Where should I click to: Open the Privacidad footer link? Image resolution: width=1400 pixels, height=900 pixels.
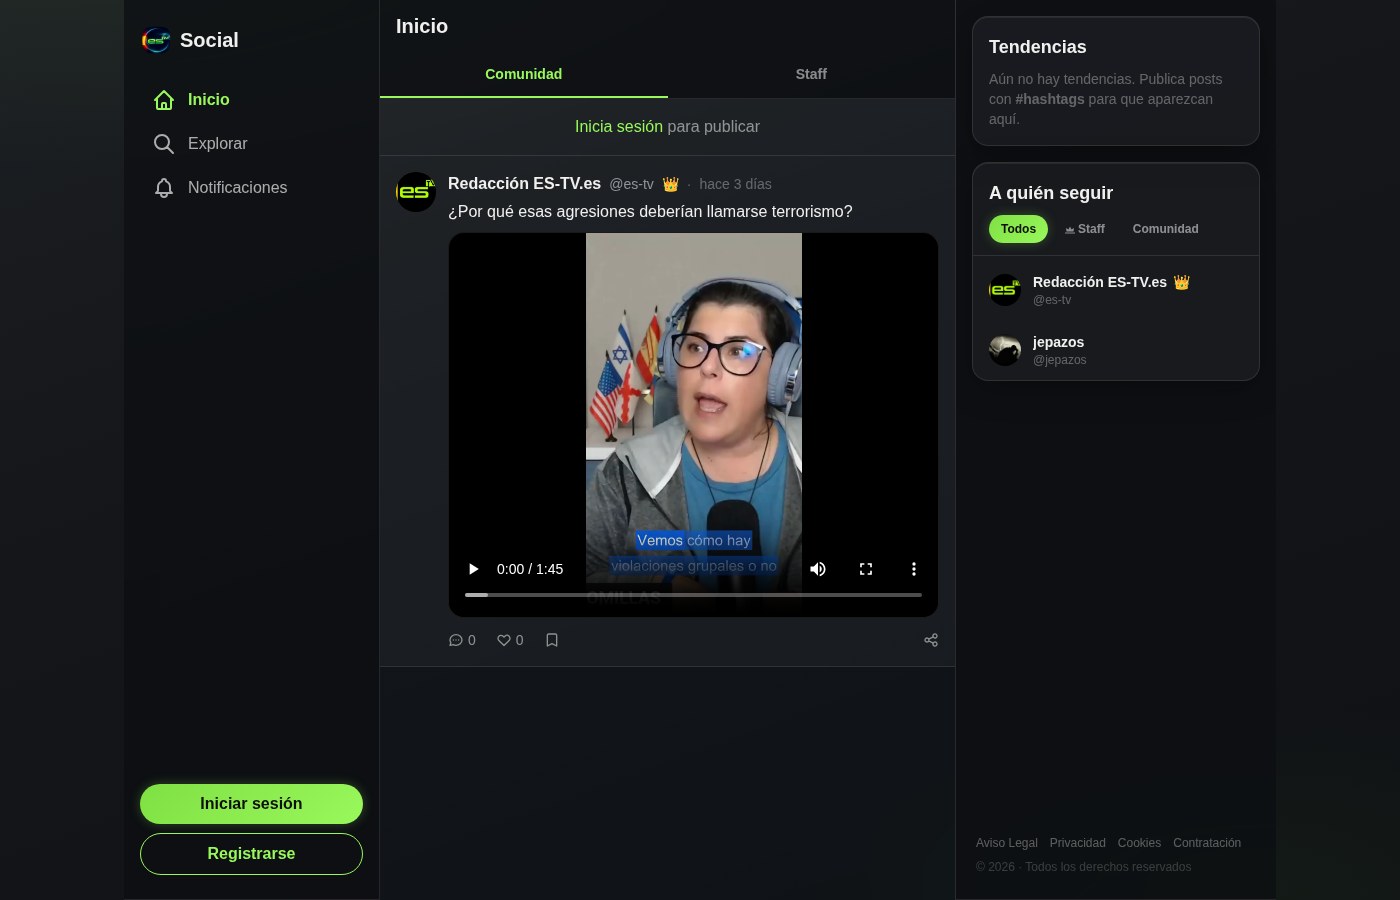[1078, 843]
